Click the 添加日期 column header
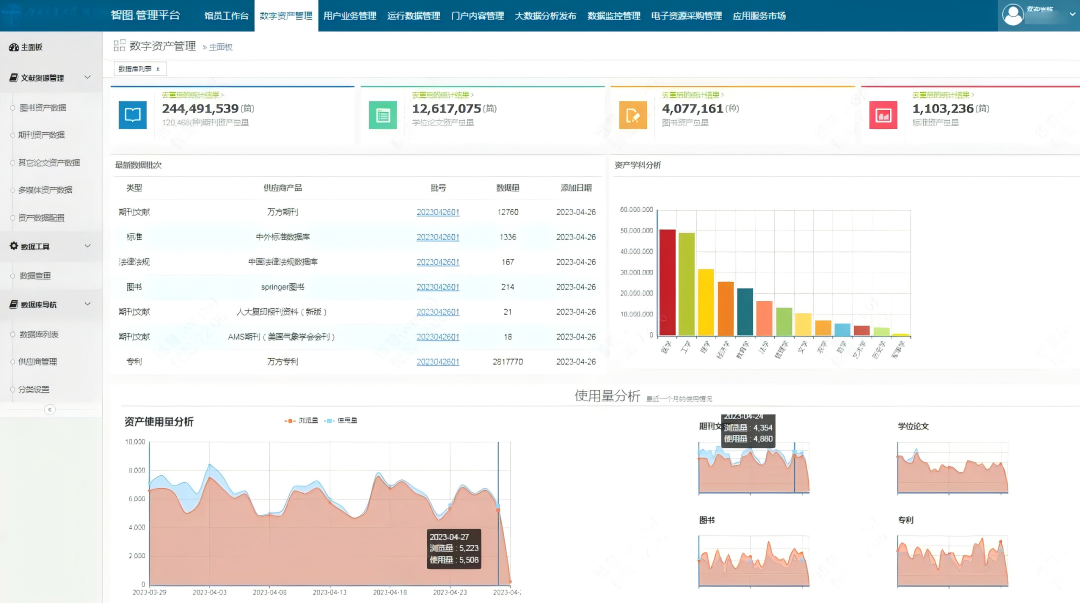Viewport: 1080px width, 603px height. pyautogui.click(x=576, y=187)
